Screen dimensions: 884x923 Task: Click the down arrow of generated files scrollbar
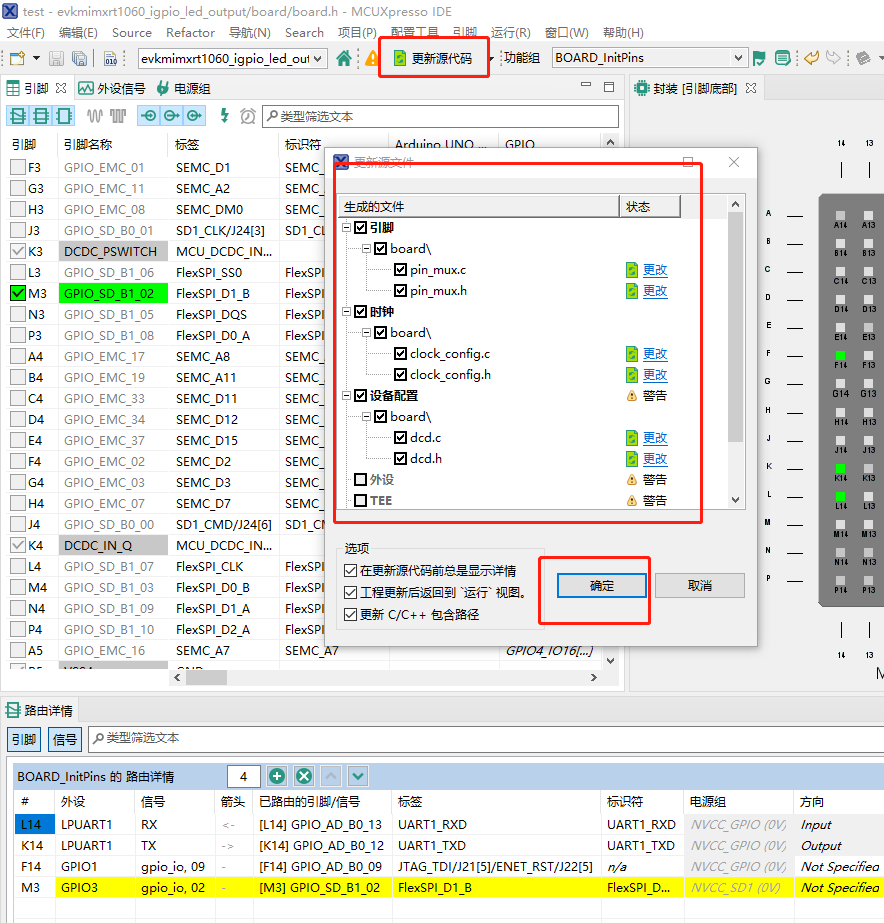pos(735,500)
